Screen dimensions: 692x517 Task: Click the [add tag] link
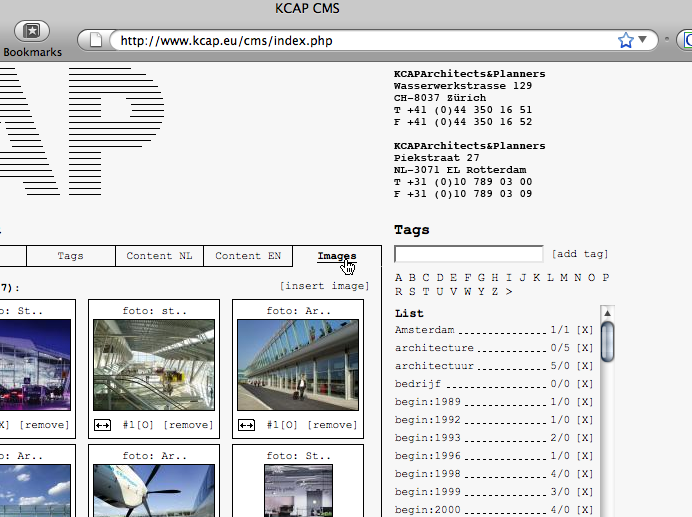[x=580, y=254]
